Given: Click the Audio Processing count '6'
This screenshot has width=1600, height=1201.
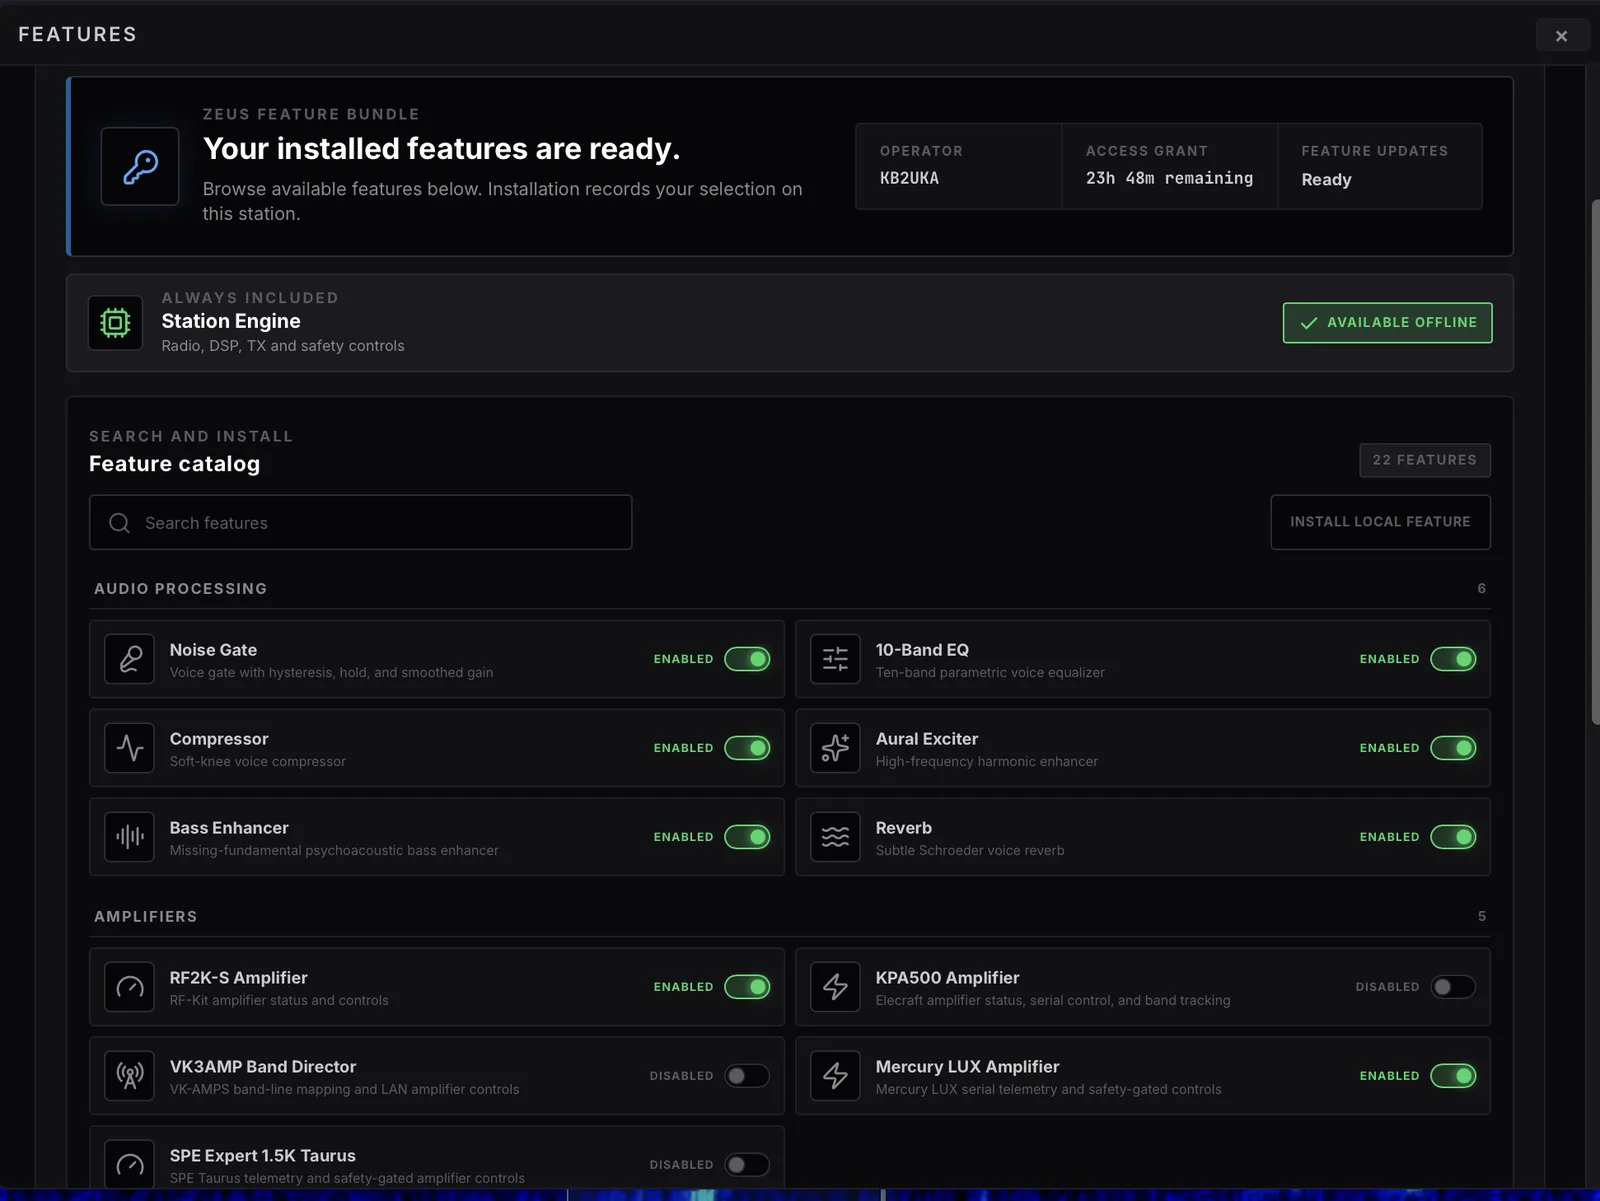Looking at the screenshot, I should [1482, 589].
